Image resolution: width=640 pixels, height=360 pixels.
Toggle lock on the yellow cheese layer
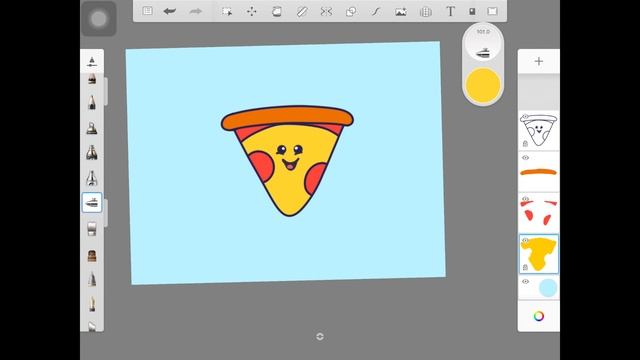coord(525,267)
